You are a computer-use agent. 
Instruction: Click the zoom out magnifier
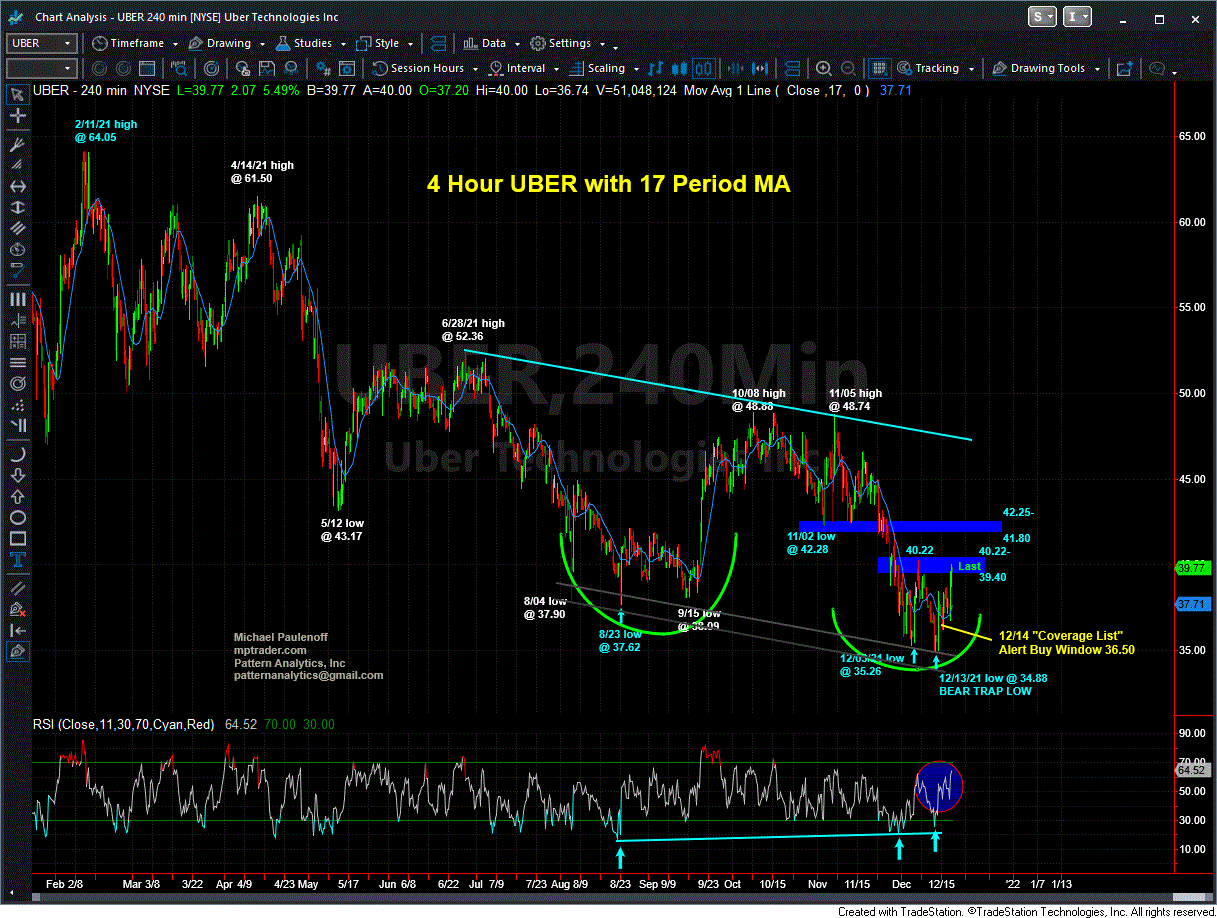coord(846,69)
